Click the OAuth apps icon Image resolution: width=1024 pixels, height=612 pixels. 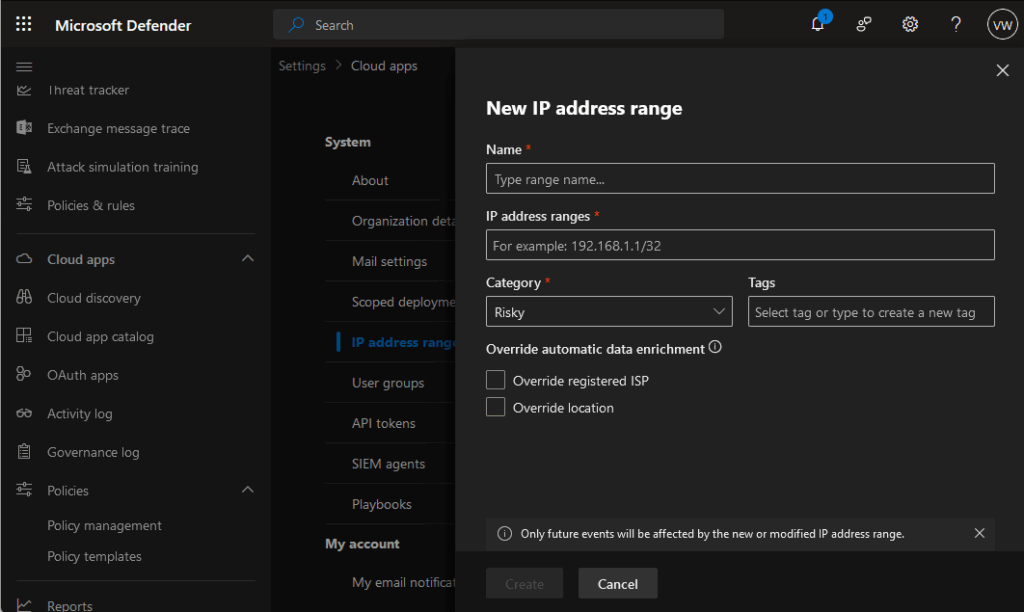(25, 375)
